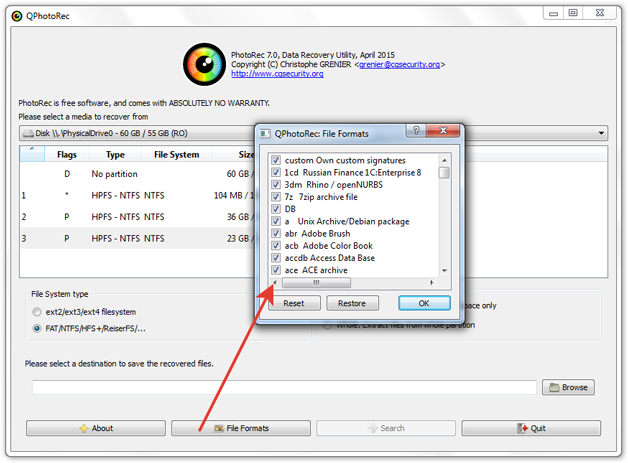Click the destination path input field
Viewport: 628px width, 463px height.
click(x=284, y=387)
